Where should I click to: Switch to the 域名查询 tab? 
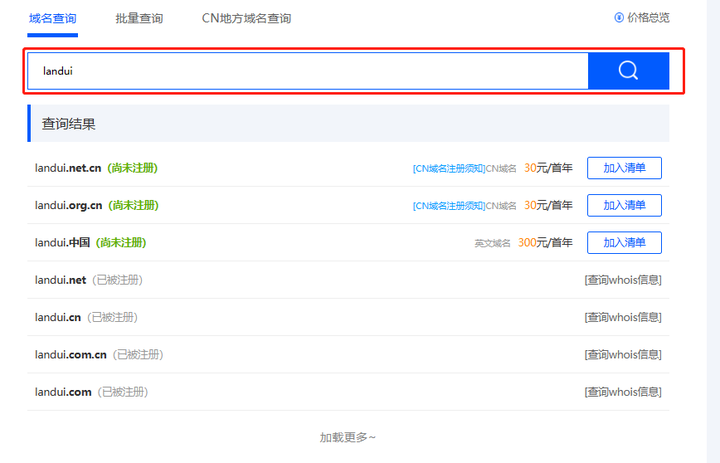coord(52,18)
